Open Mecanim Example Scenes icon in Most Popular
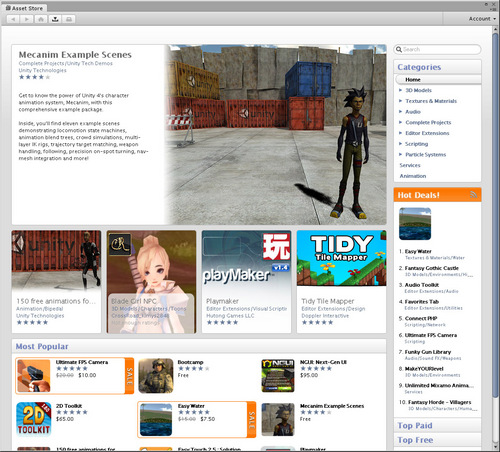500x452 pixels. (x=278, y=419)
